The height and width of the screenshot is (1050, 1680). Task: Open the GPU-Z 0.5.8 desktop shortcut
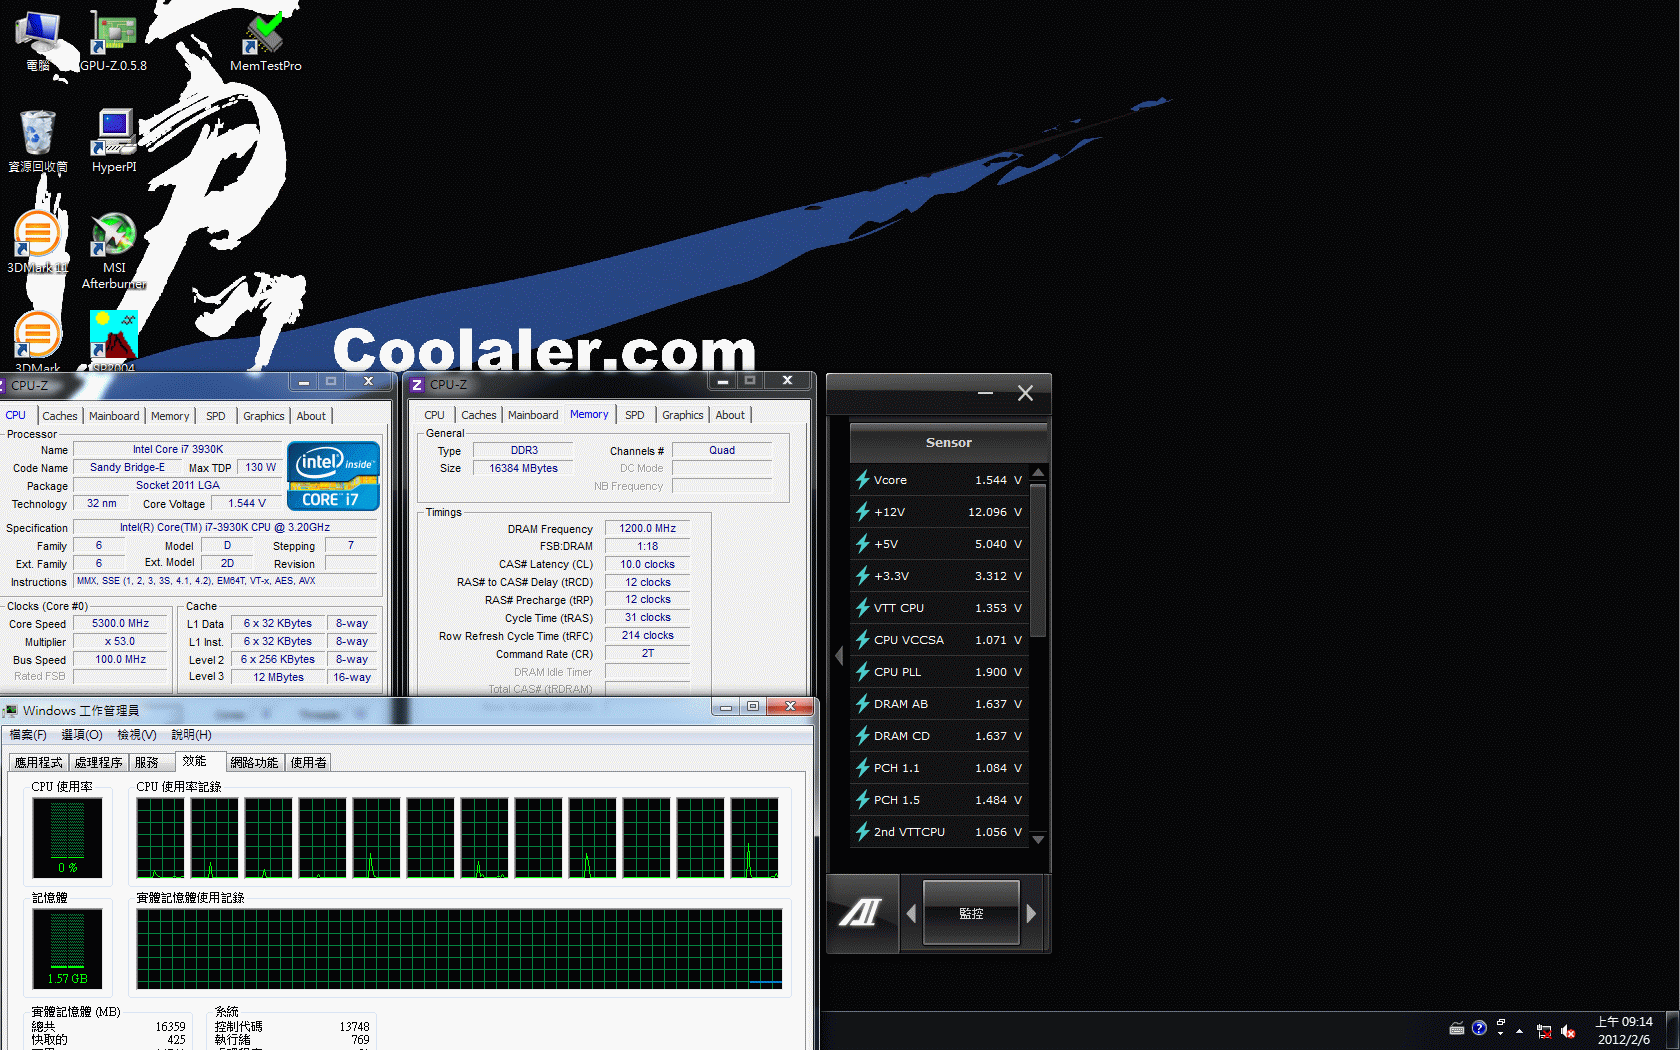[x=113, y=42]
